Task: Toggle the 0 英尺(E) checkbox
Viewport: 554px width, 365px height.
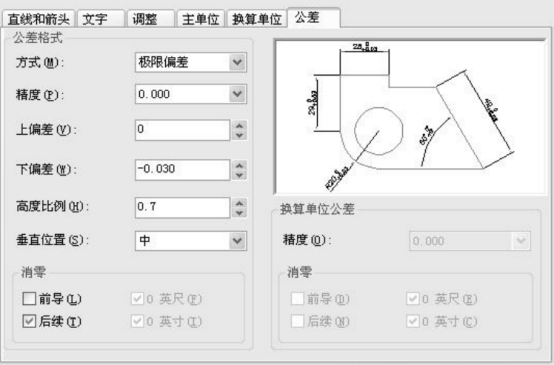Action: click(x=413, y=299)
